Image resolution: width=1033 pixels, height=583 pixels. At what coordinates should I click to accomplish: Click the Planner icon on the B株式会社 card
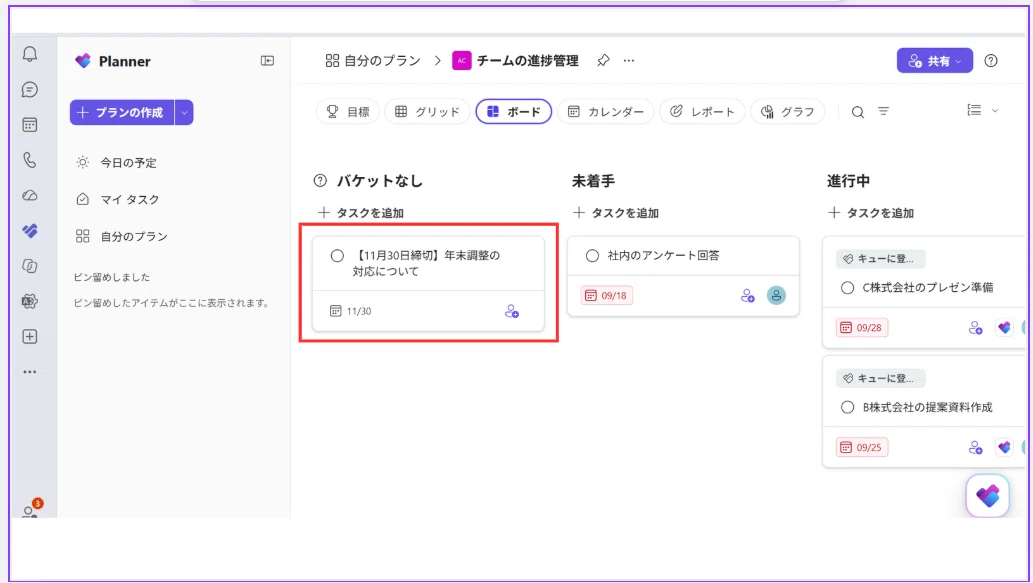1004,447
